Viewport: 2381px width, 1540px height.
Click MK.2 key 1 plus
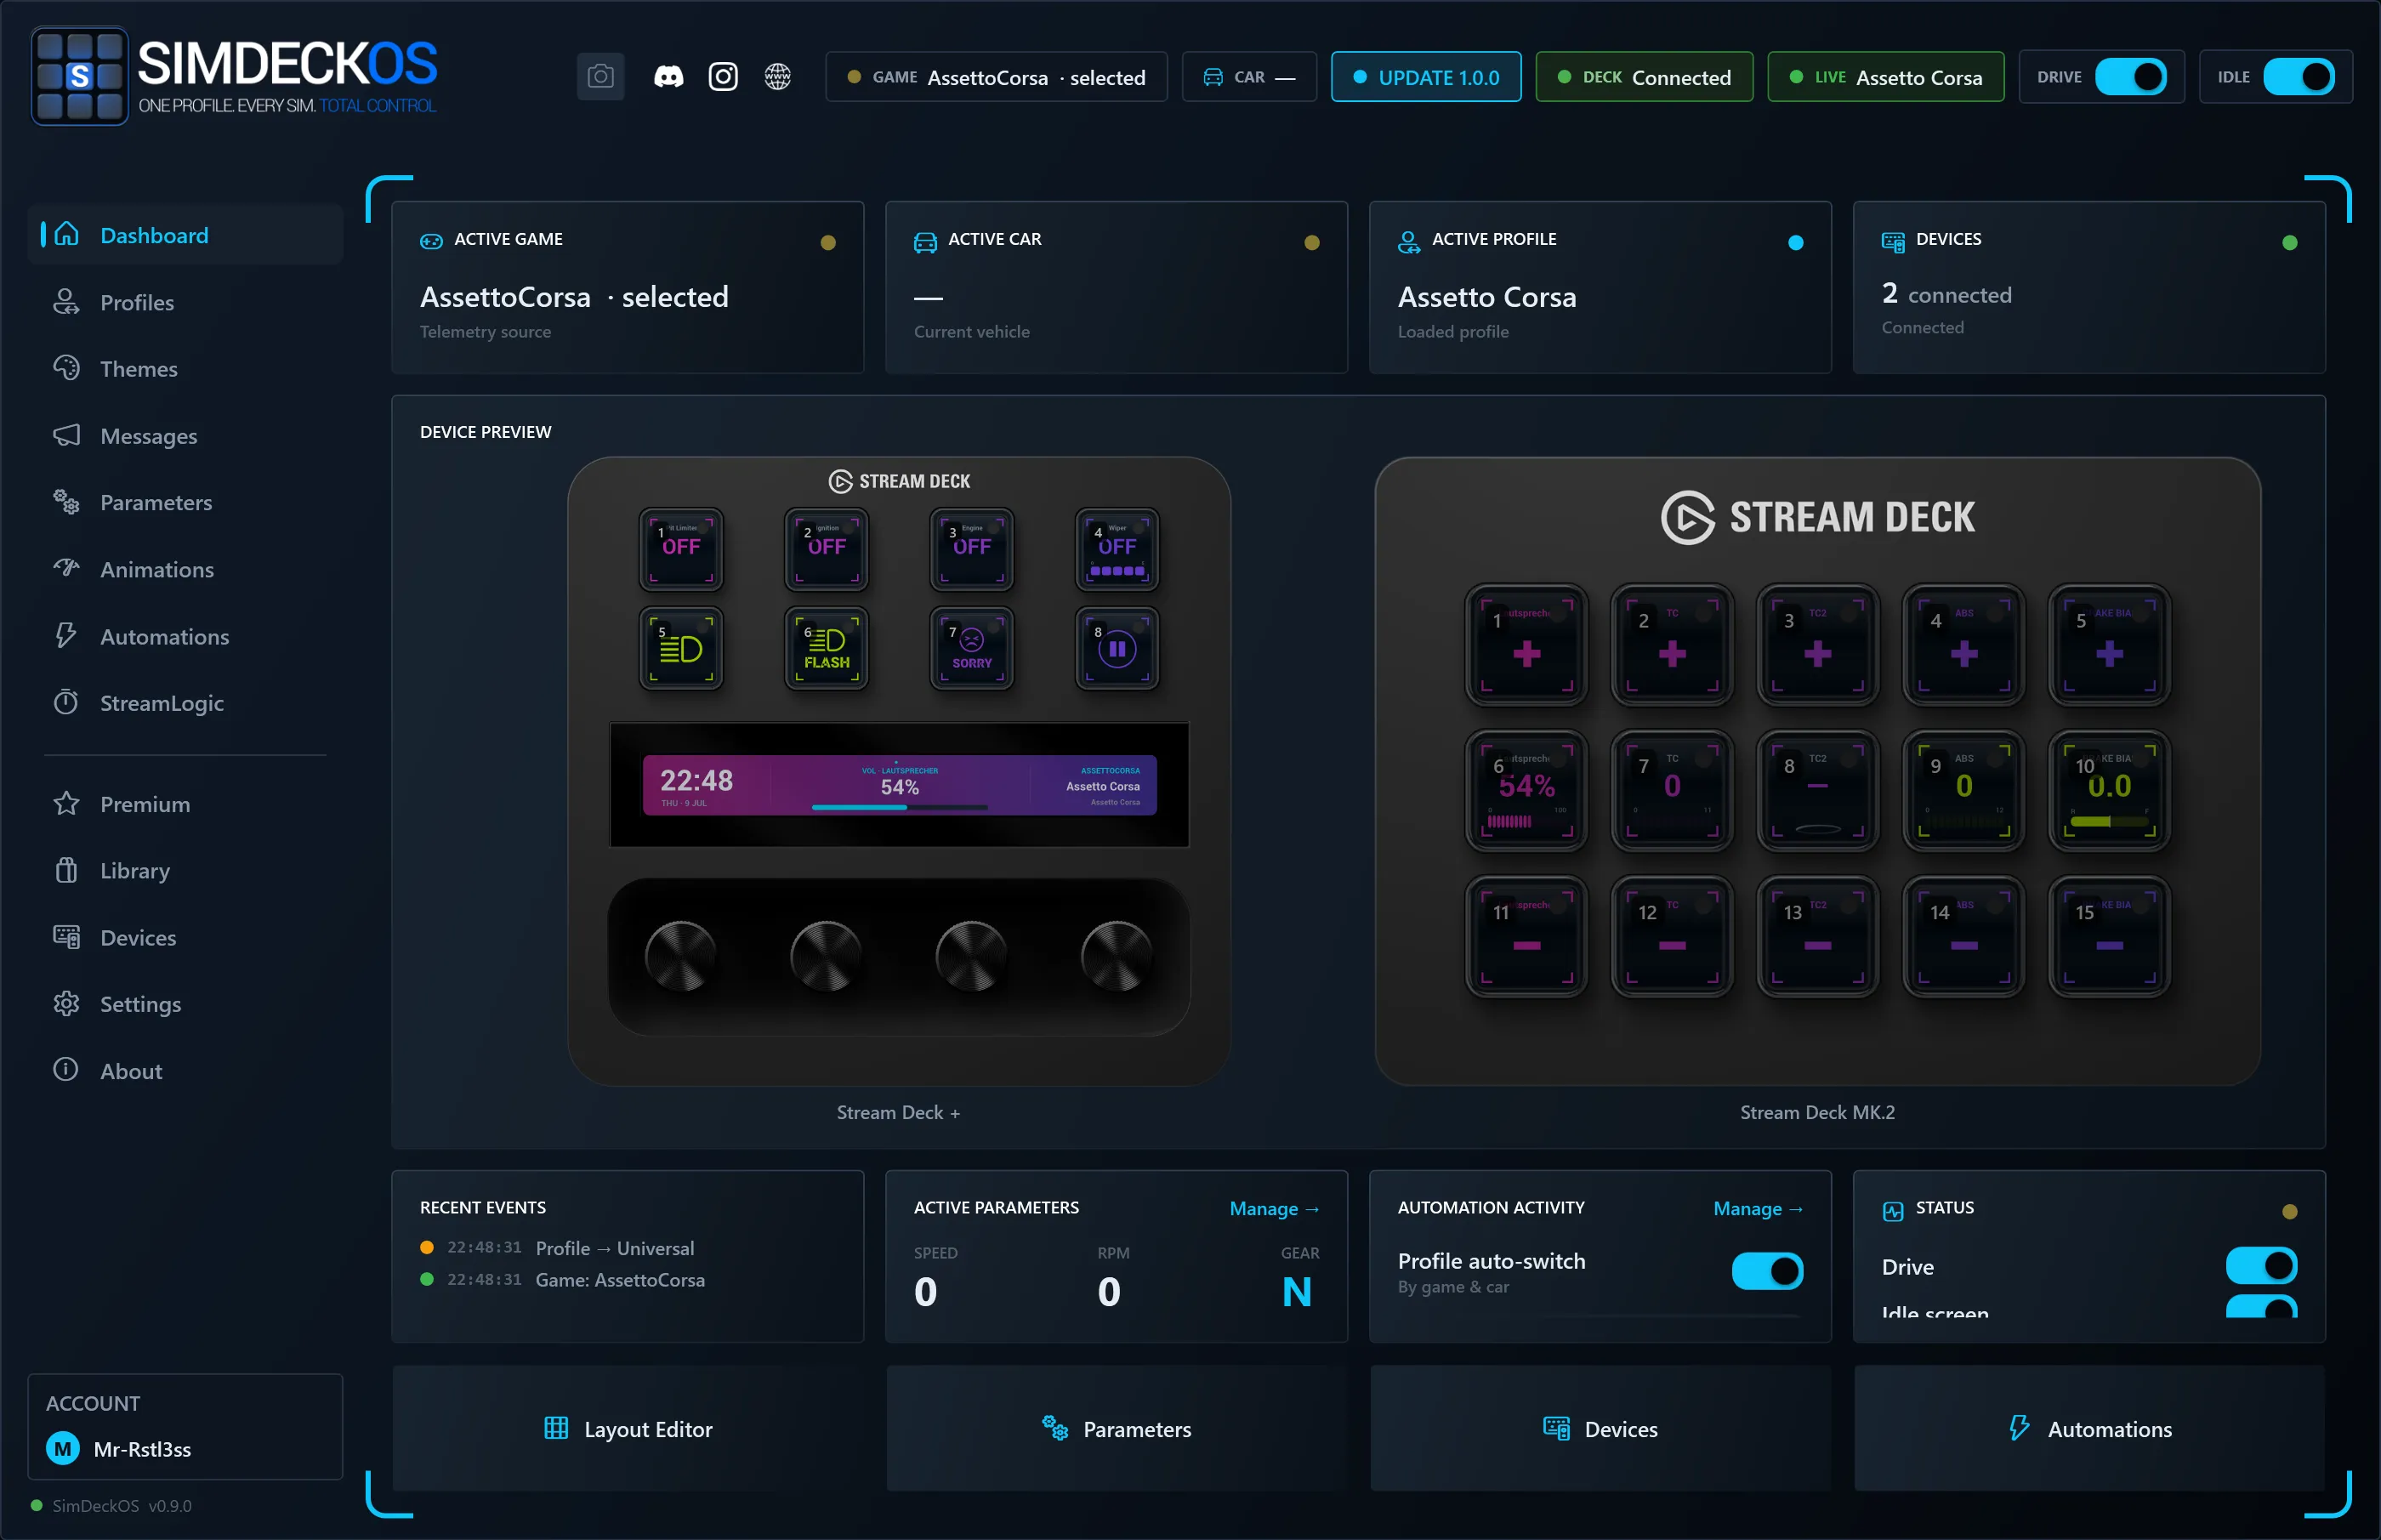[x=1527, y=645]
